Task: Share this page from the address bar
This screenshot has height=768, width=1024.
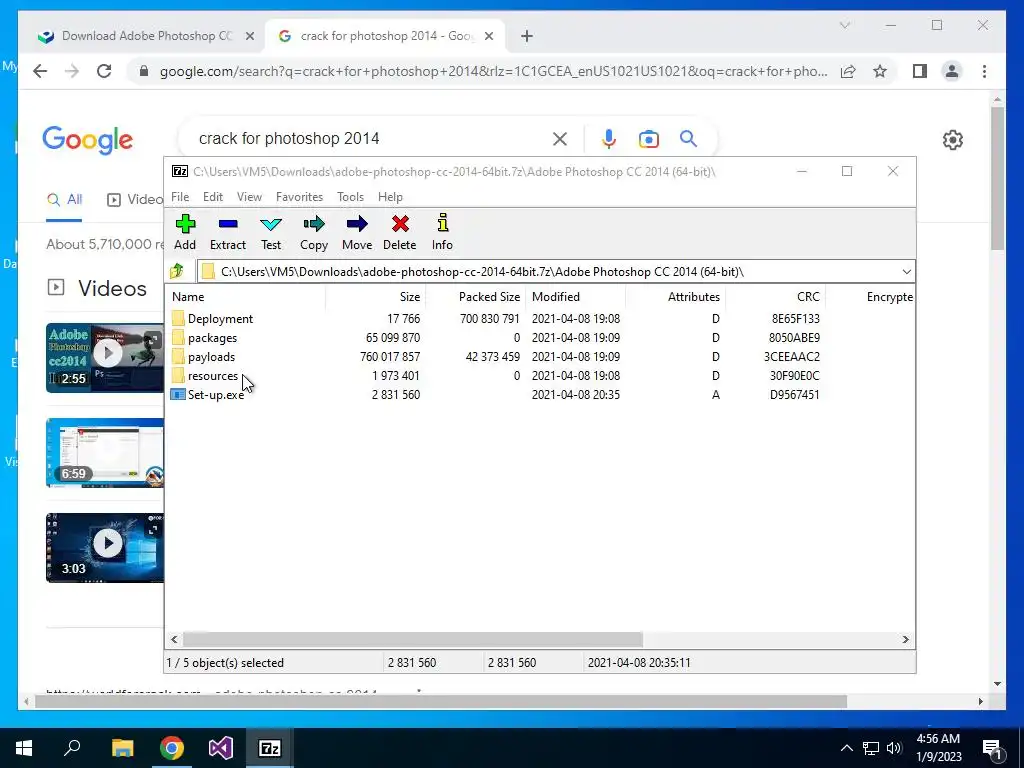Action: click(x=848, y=71)
